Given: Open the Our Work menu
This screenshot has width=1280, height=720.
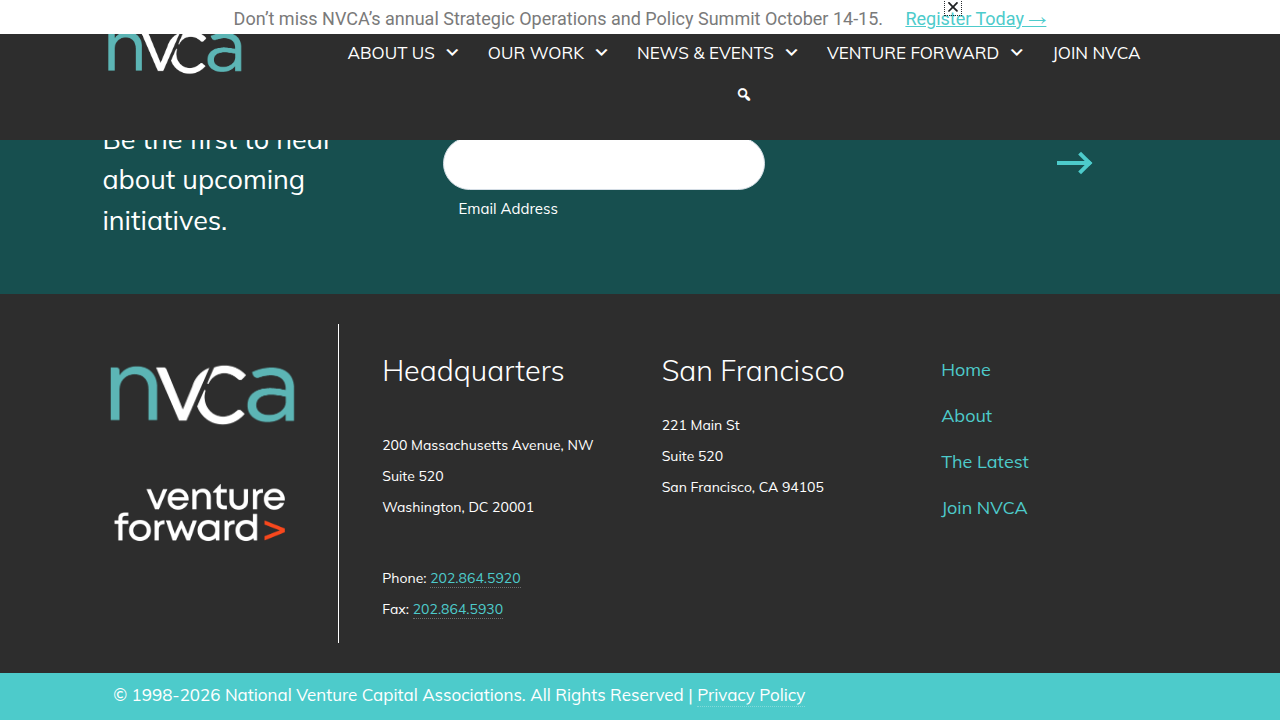Looking at the screenshot, I should point(536,53).
